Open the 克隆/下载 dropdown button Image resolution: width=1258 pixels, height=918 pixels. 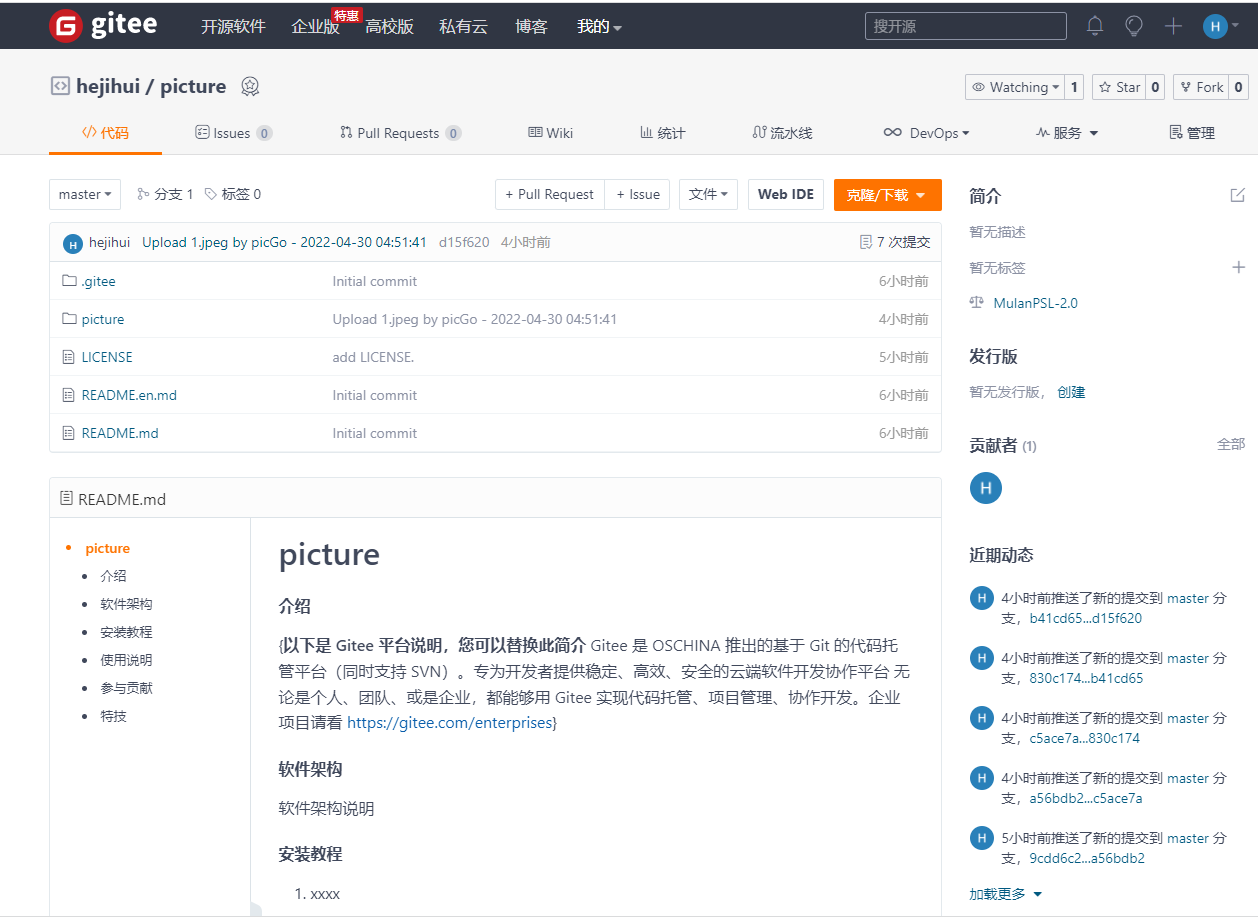(x=887, y=195)
